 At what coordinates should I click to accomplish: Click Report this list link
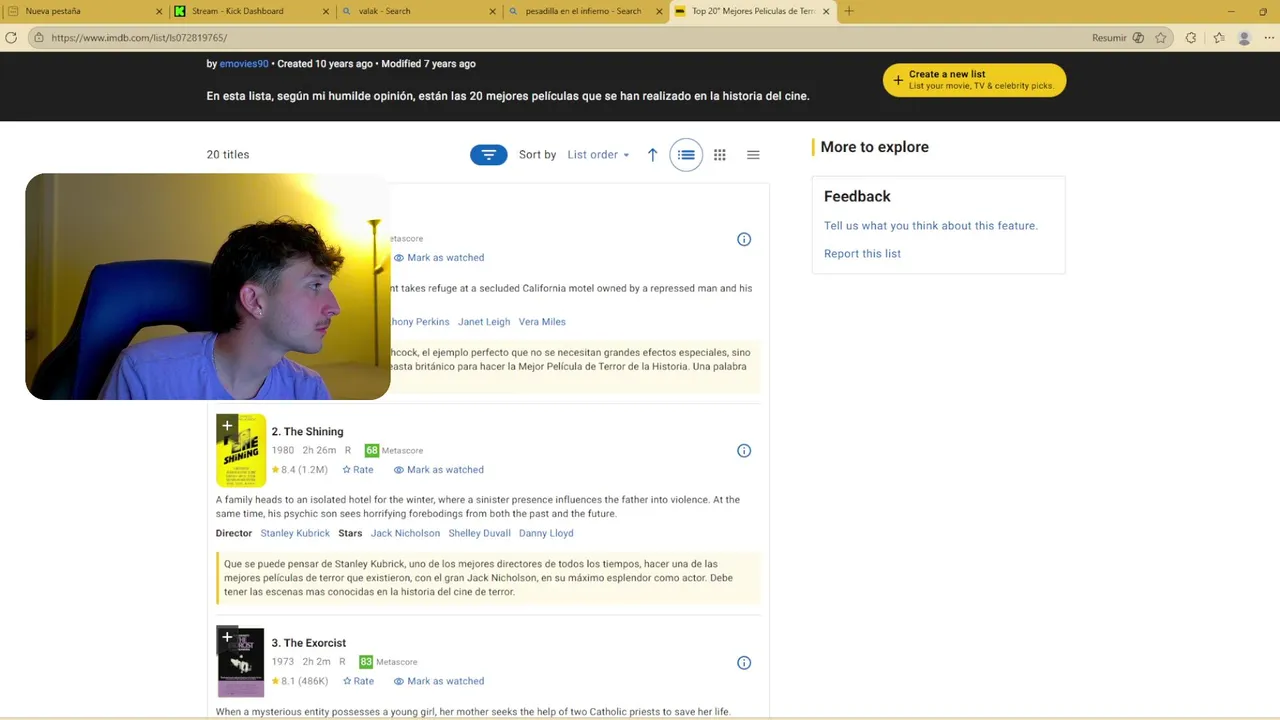(x=862, y=254)
